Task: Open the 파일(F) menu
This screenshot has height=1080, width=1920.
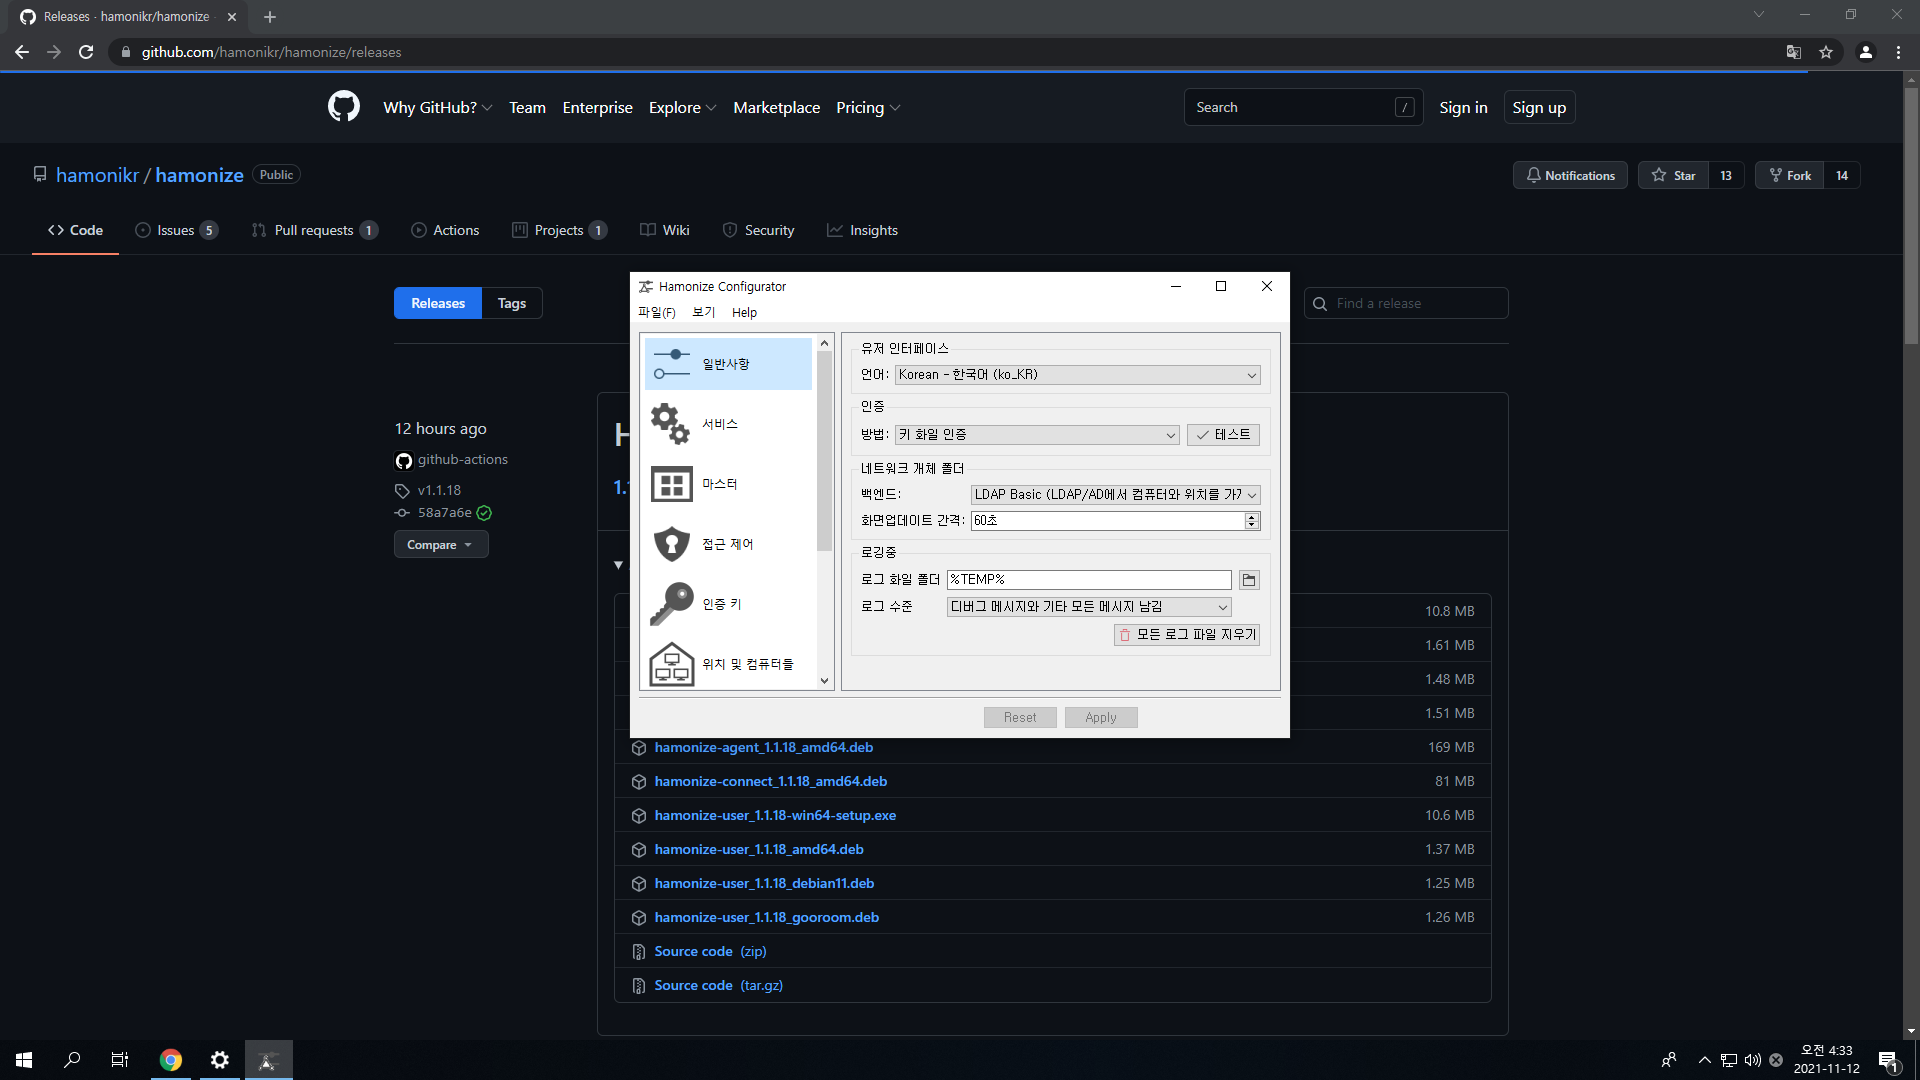Action: coord(657,312)
